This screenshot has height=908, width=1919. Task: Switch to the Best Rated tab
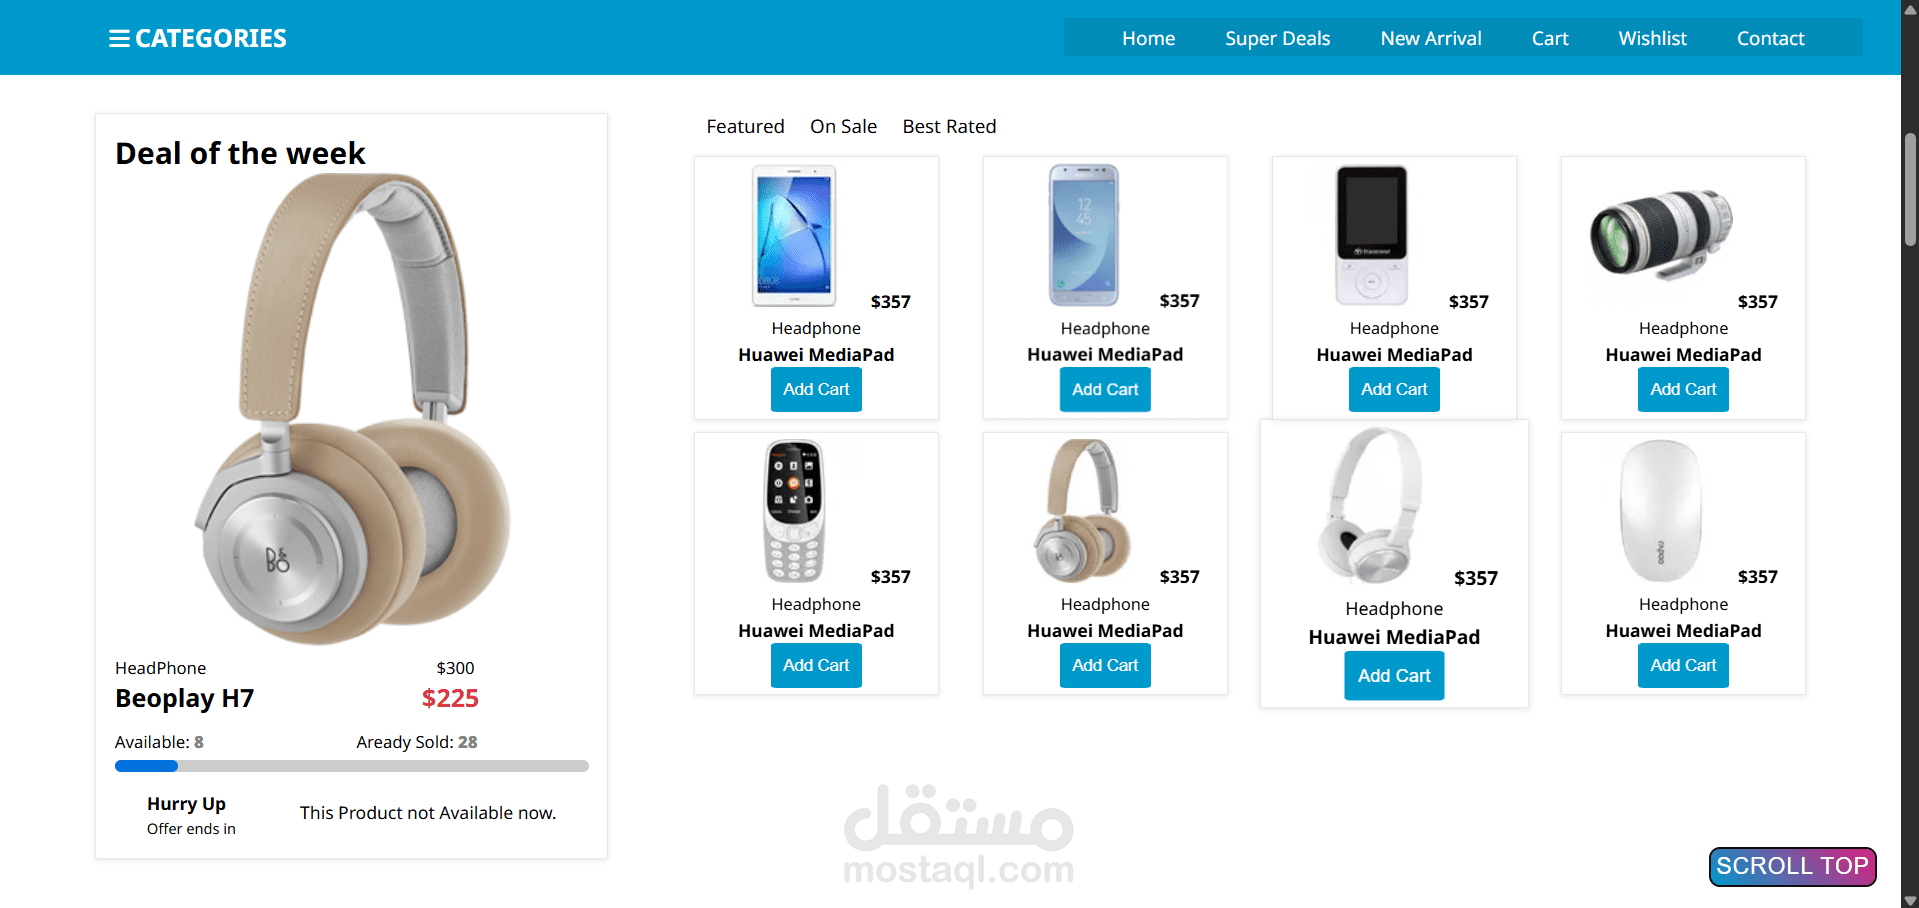tap(949, 127)
